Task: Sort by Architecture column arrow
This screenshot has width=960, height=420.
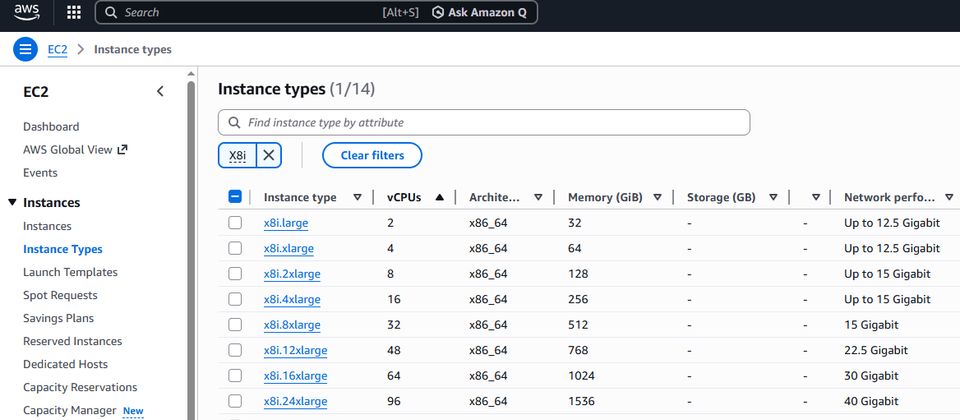Action: [x=538, y=197]
